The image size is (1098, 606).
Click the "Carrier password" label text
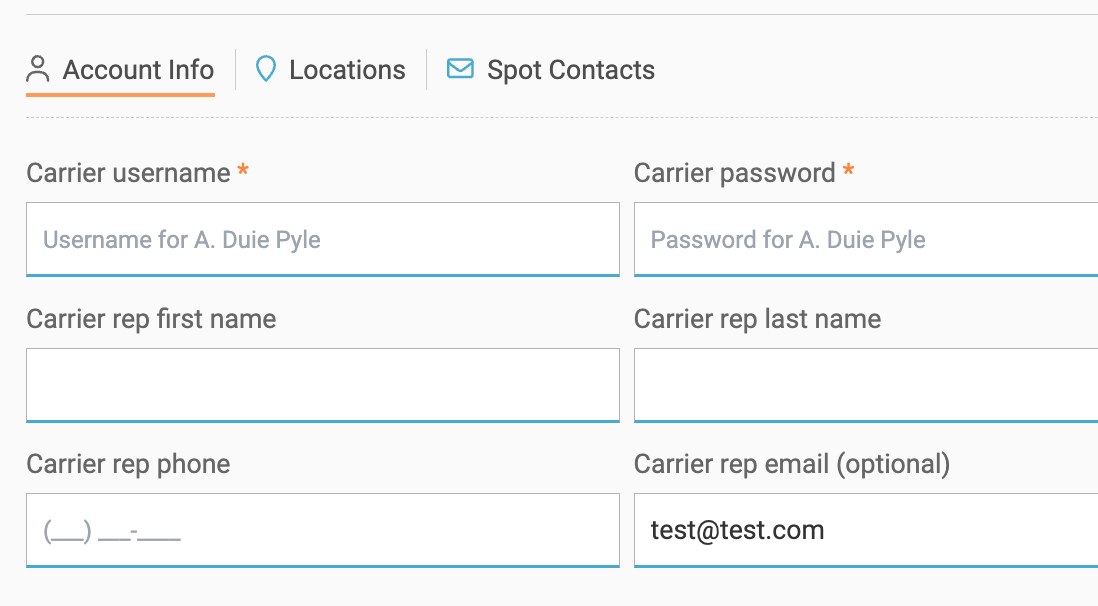click(x=734, y=173)
